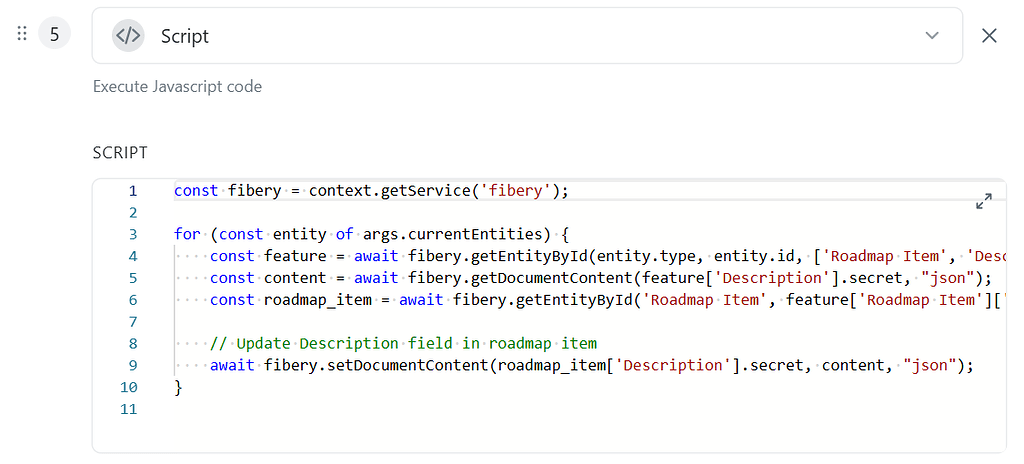
Task: Click line number 3 in gutter
Action: point(132,234)
